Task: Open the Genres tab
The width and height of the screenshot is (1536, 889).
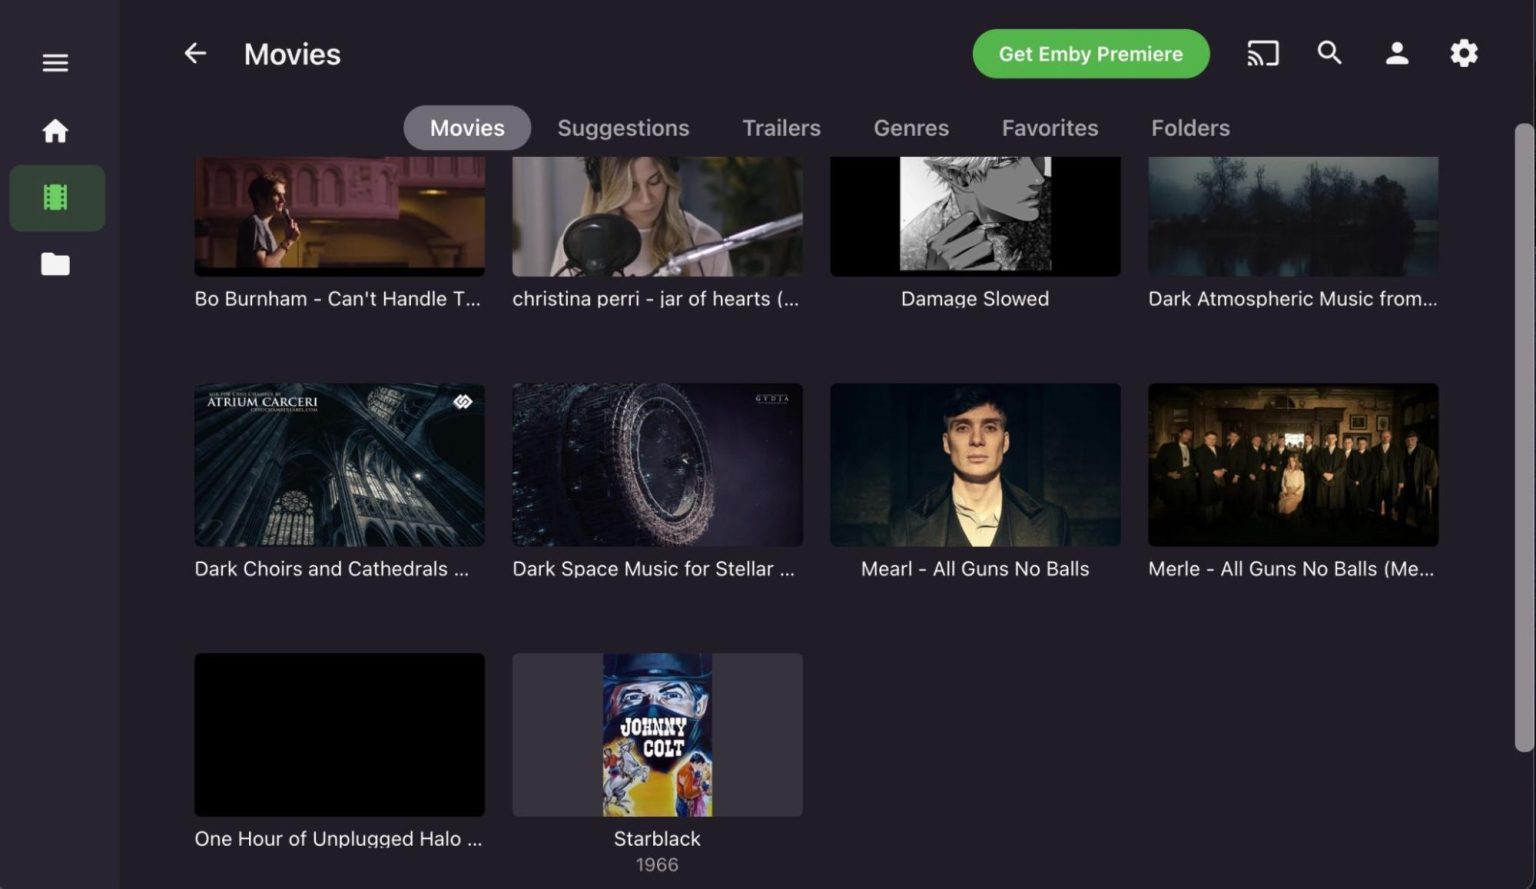Action: tap(911, 128)
